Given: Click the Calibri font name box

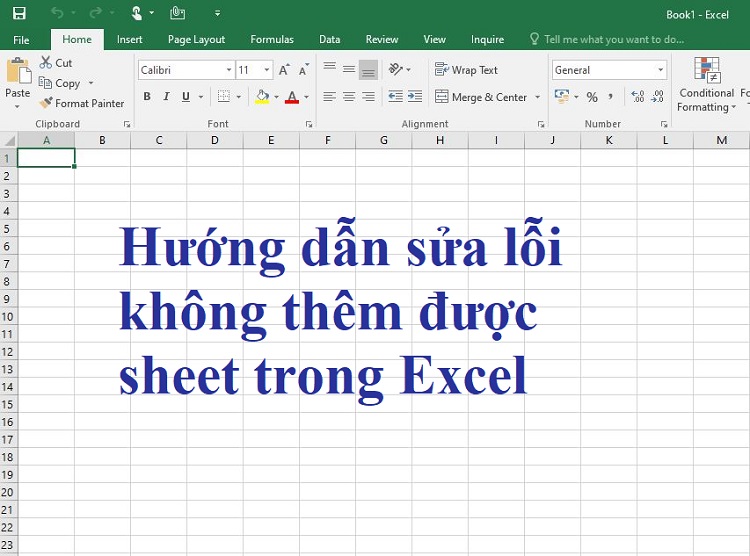Looking at the screenshot, I should [x=180, y=70].
